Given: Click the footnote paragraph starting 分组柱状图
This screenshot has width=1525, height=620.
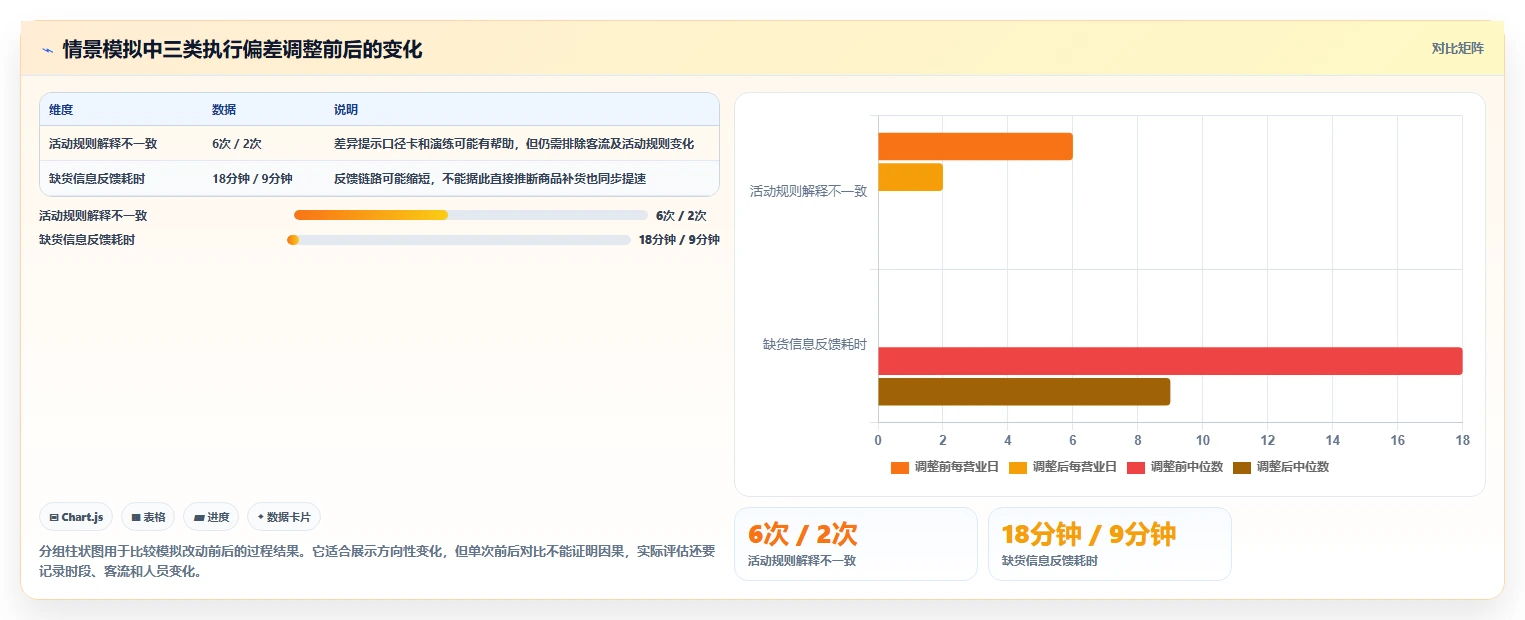Looking at the screenshot, I should click(x=377, y=561).
